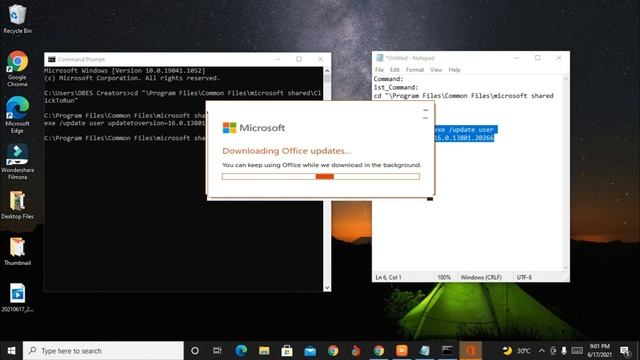Click the Office taskbar icon
Viewport: 640px width, 360px height.
471,351
